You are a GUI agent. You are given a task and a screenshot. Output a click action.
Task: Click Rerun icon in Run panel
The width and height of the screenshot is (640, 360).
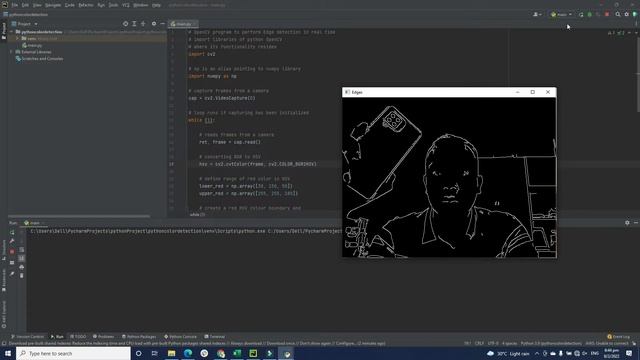[x=12, y=232]
